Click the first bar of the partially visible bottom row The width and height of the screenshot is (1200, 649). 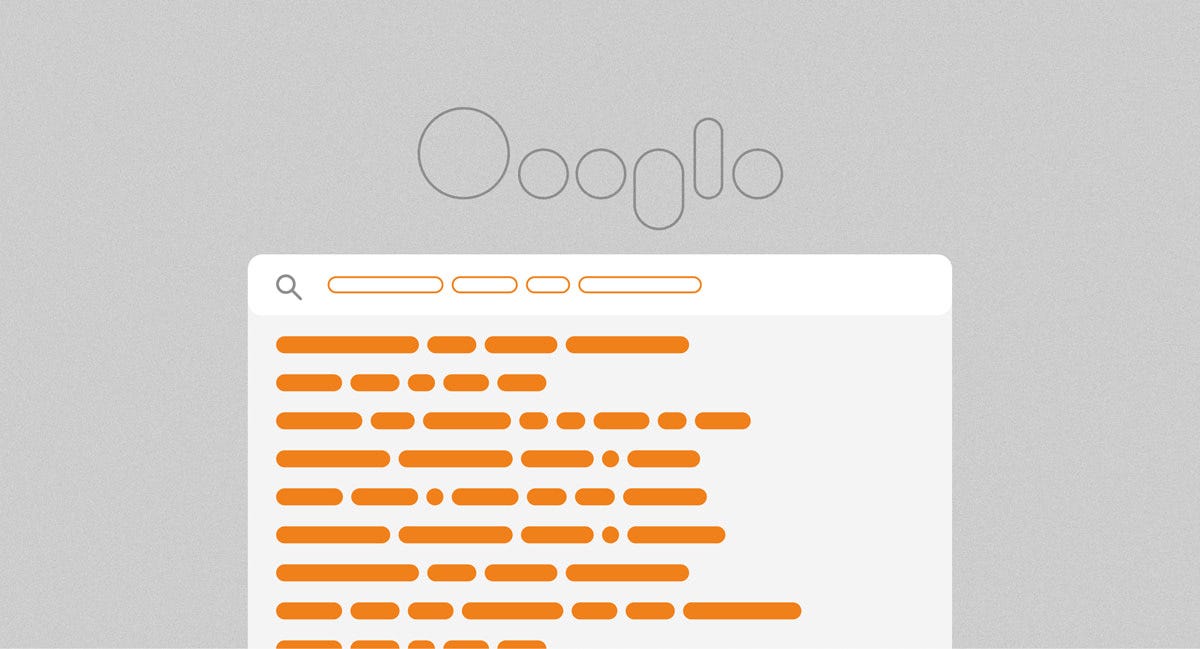click(x=309, y=645)
